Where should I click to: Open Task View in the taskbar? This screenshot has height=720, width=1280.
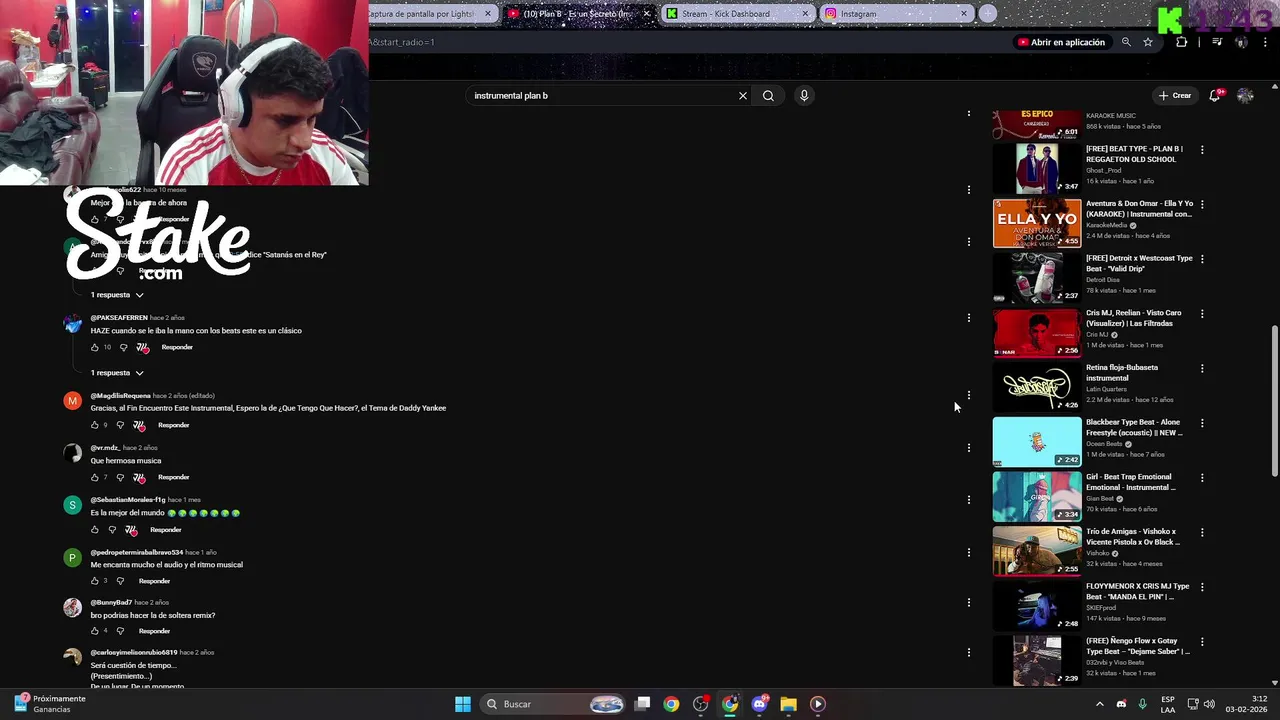coord(643,704)
